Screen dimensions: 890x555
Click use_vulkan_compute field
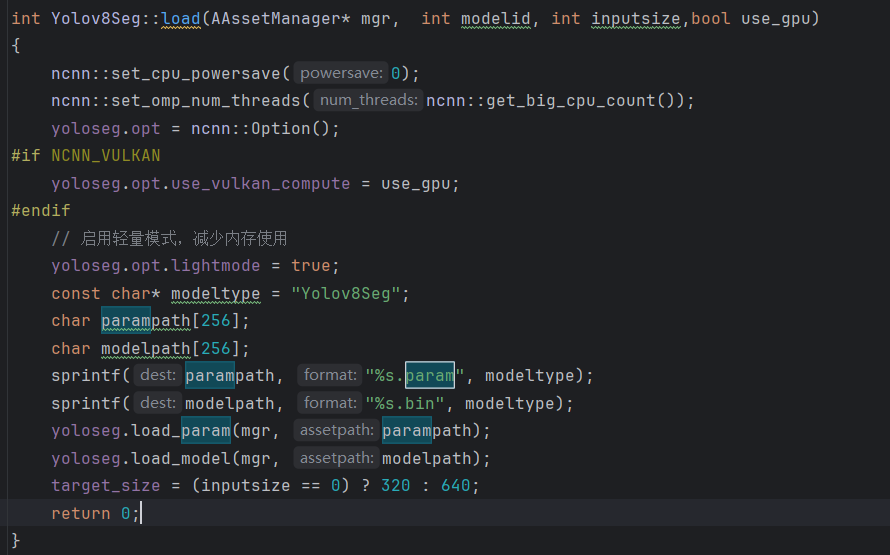pyautogui.click(x=261, y=184)
